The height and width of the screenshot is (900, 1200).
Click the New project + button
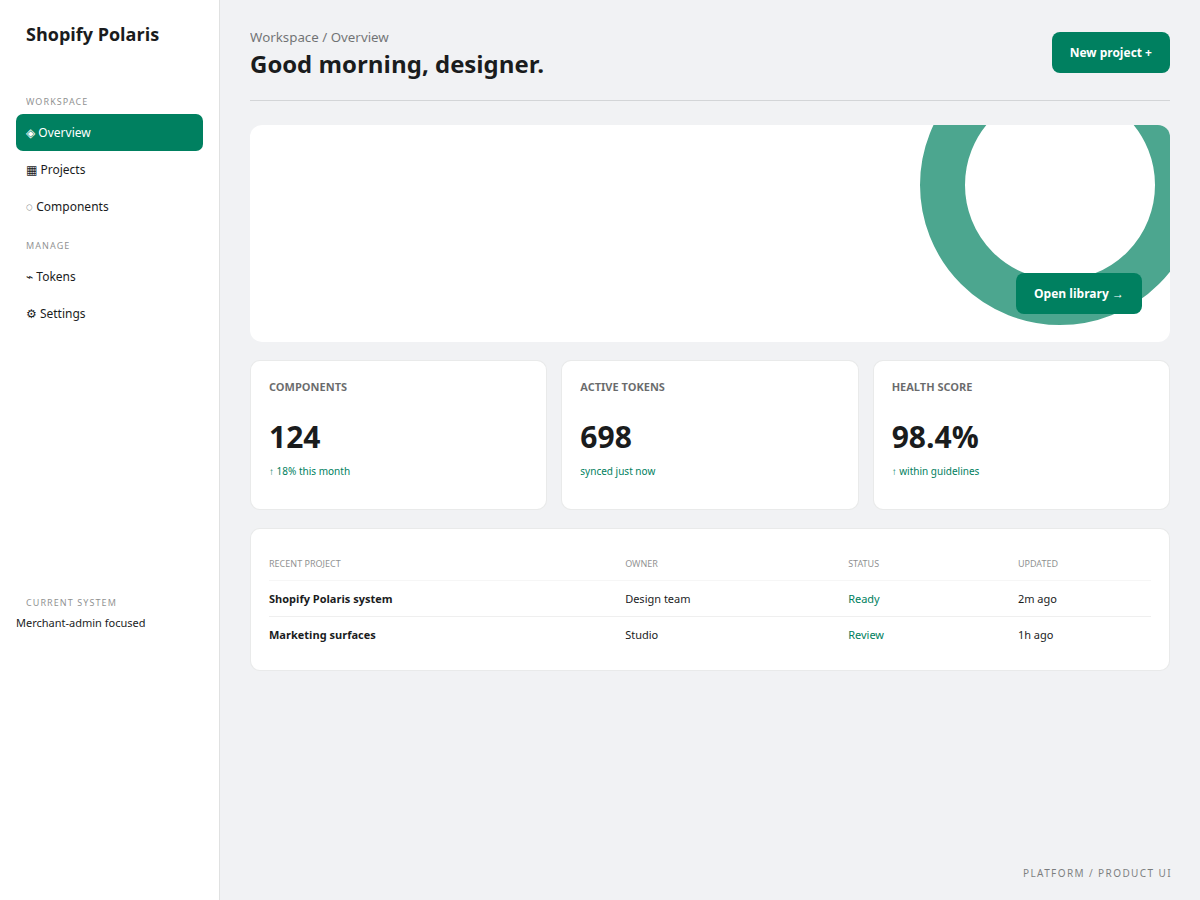[1111, 53]
